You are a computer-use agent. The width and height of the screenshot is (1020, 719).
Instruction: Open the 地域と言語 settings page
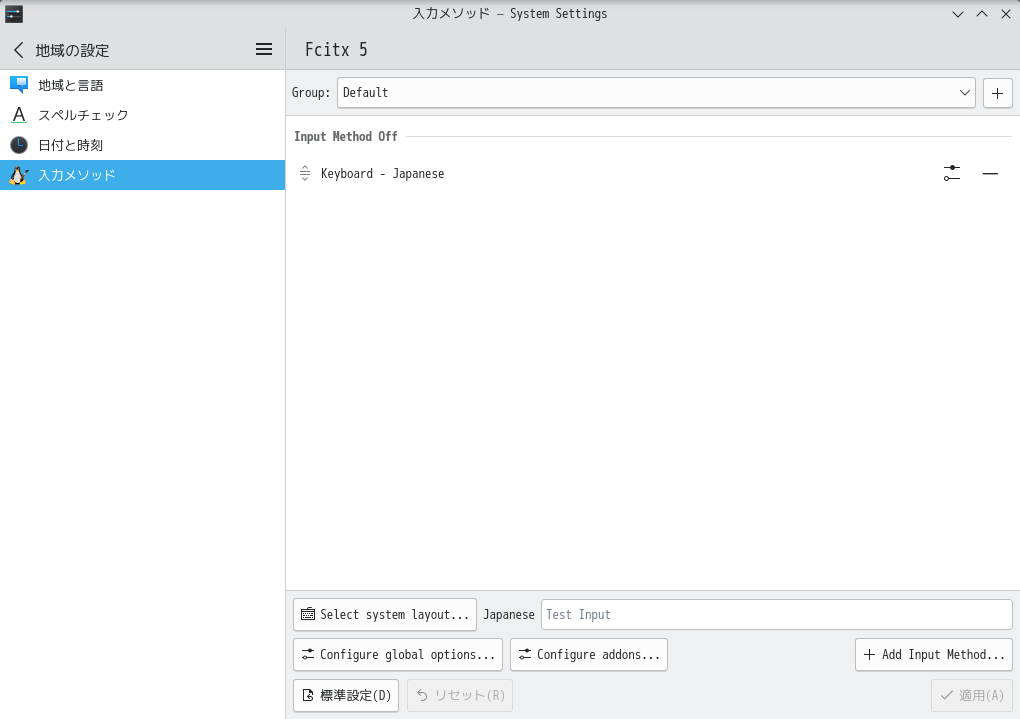pyautogui.click(x=142, y=85)
